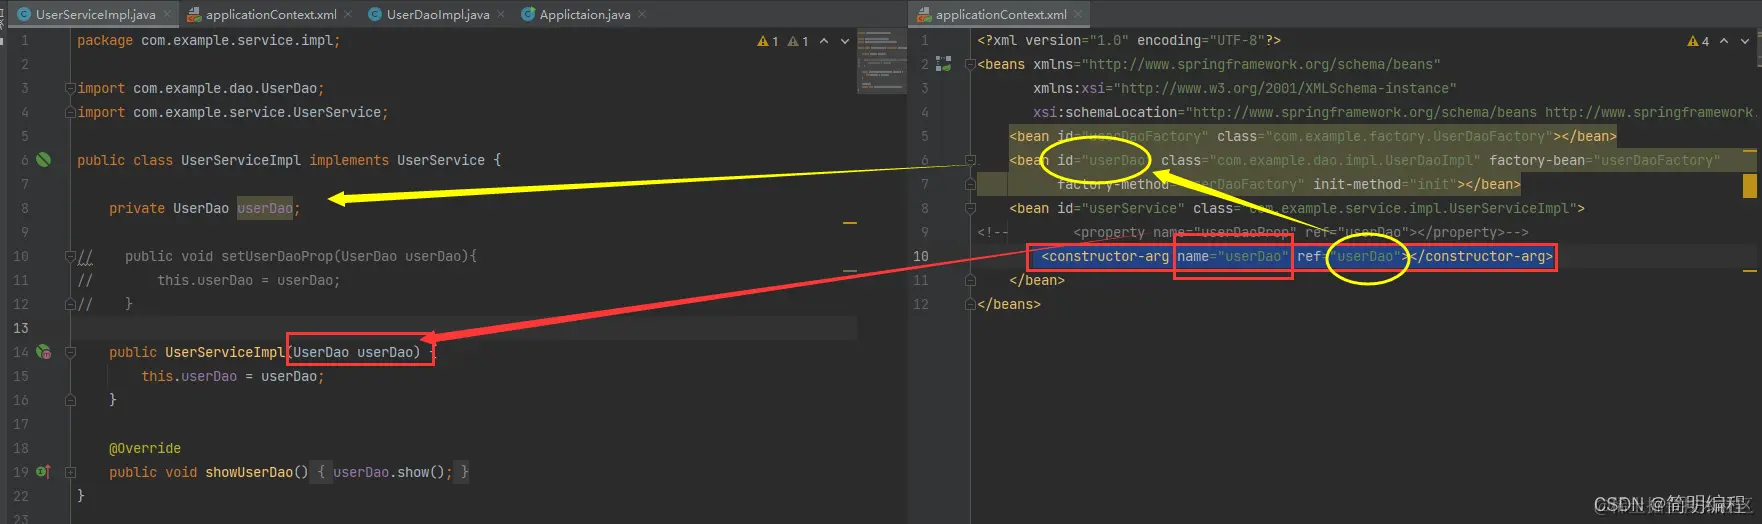Click UserService in the implements clause
This screenshot has height=524, width=1762.
pos(441,160)
